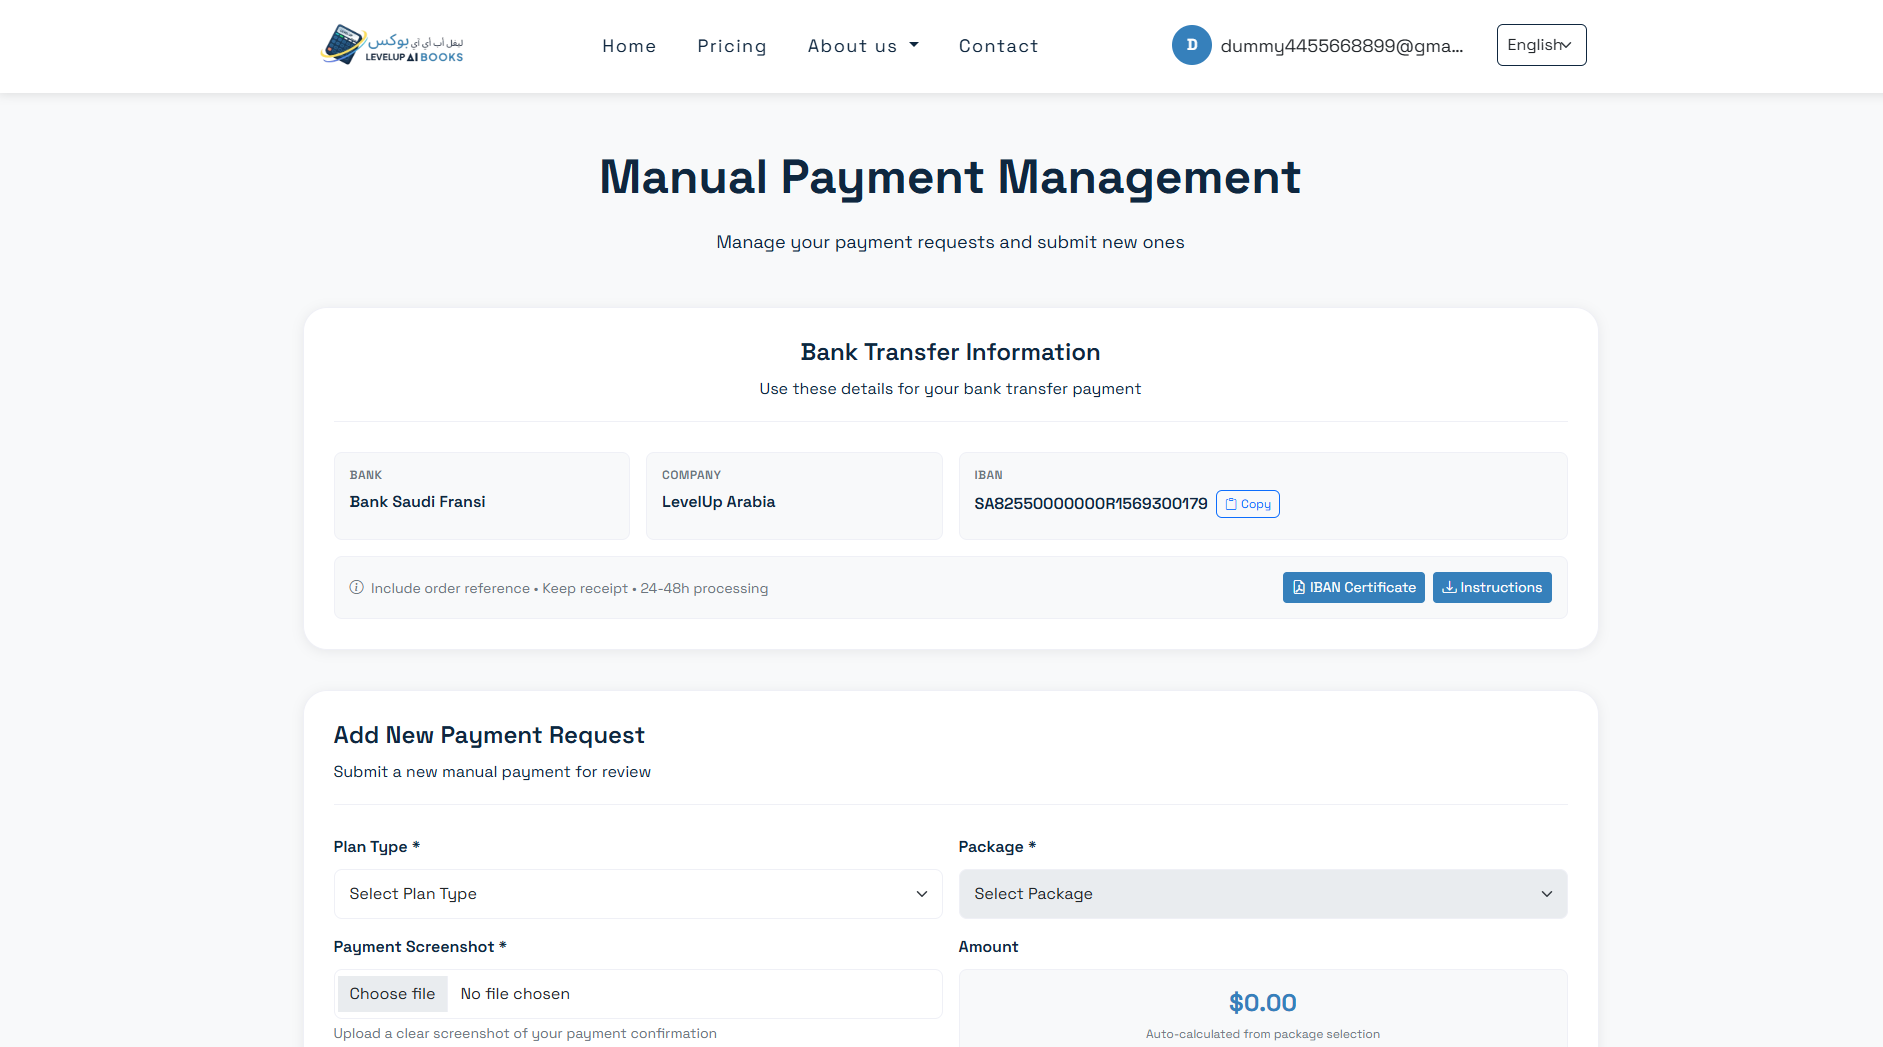Screen dimensions: 1883x1047
Task: Open the English language selector
Action: tap(1540, 45)
